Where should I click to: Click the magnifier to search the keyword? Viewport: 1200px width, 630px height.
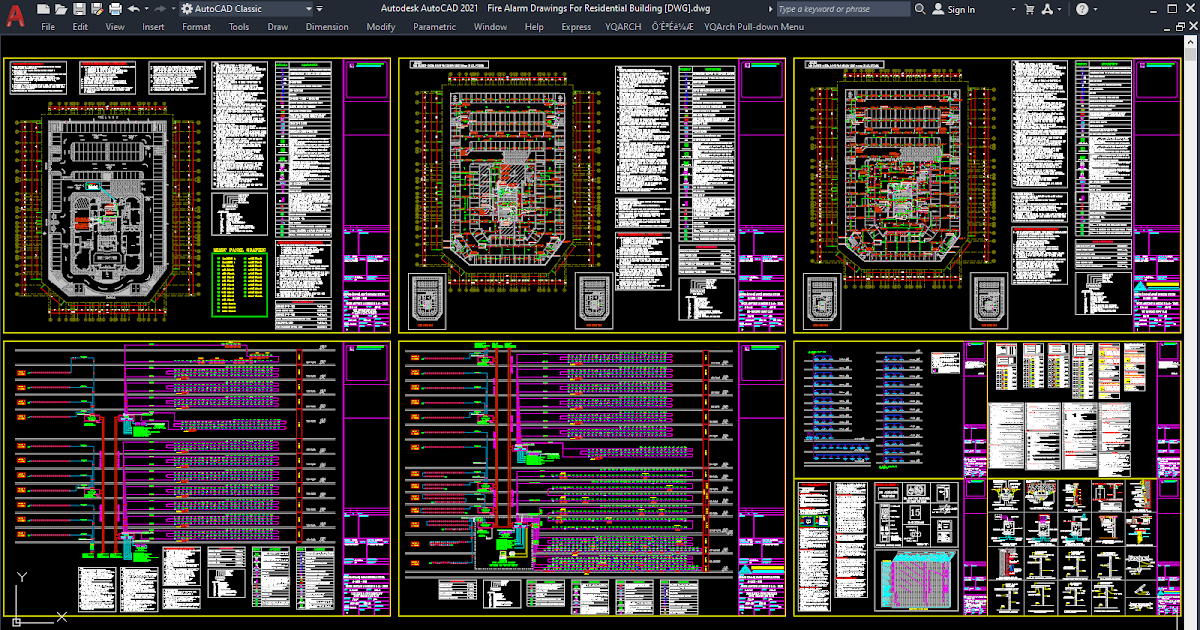coord(920,9)
